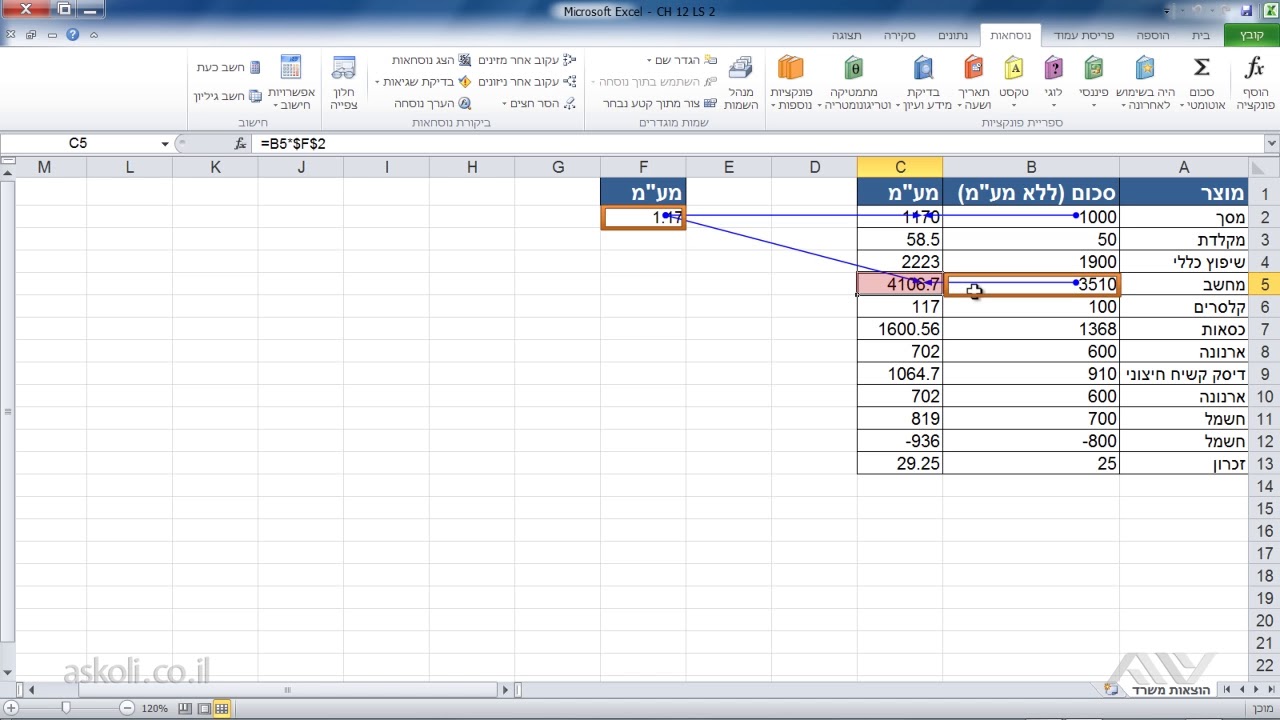This screenshot has width=1280, height=720.
Task: Switch to Page Layout view in status bar
Action: pyautogui.click(x=204, y=708)
